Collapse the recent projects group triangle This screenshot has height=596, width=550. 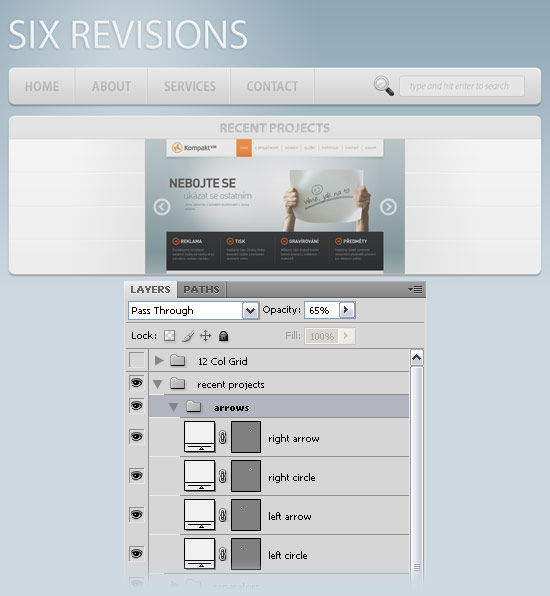click(x=158, y=384)
